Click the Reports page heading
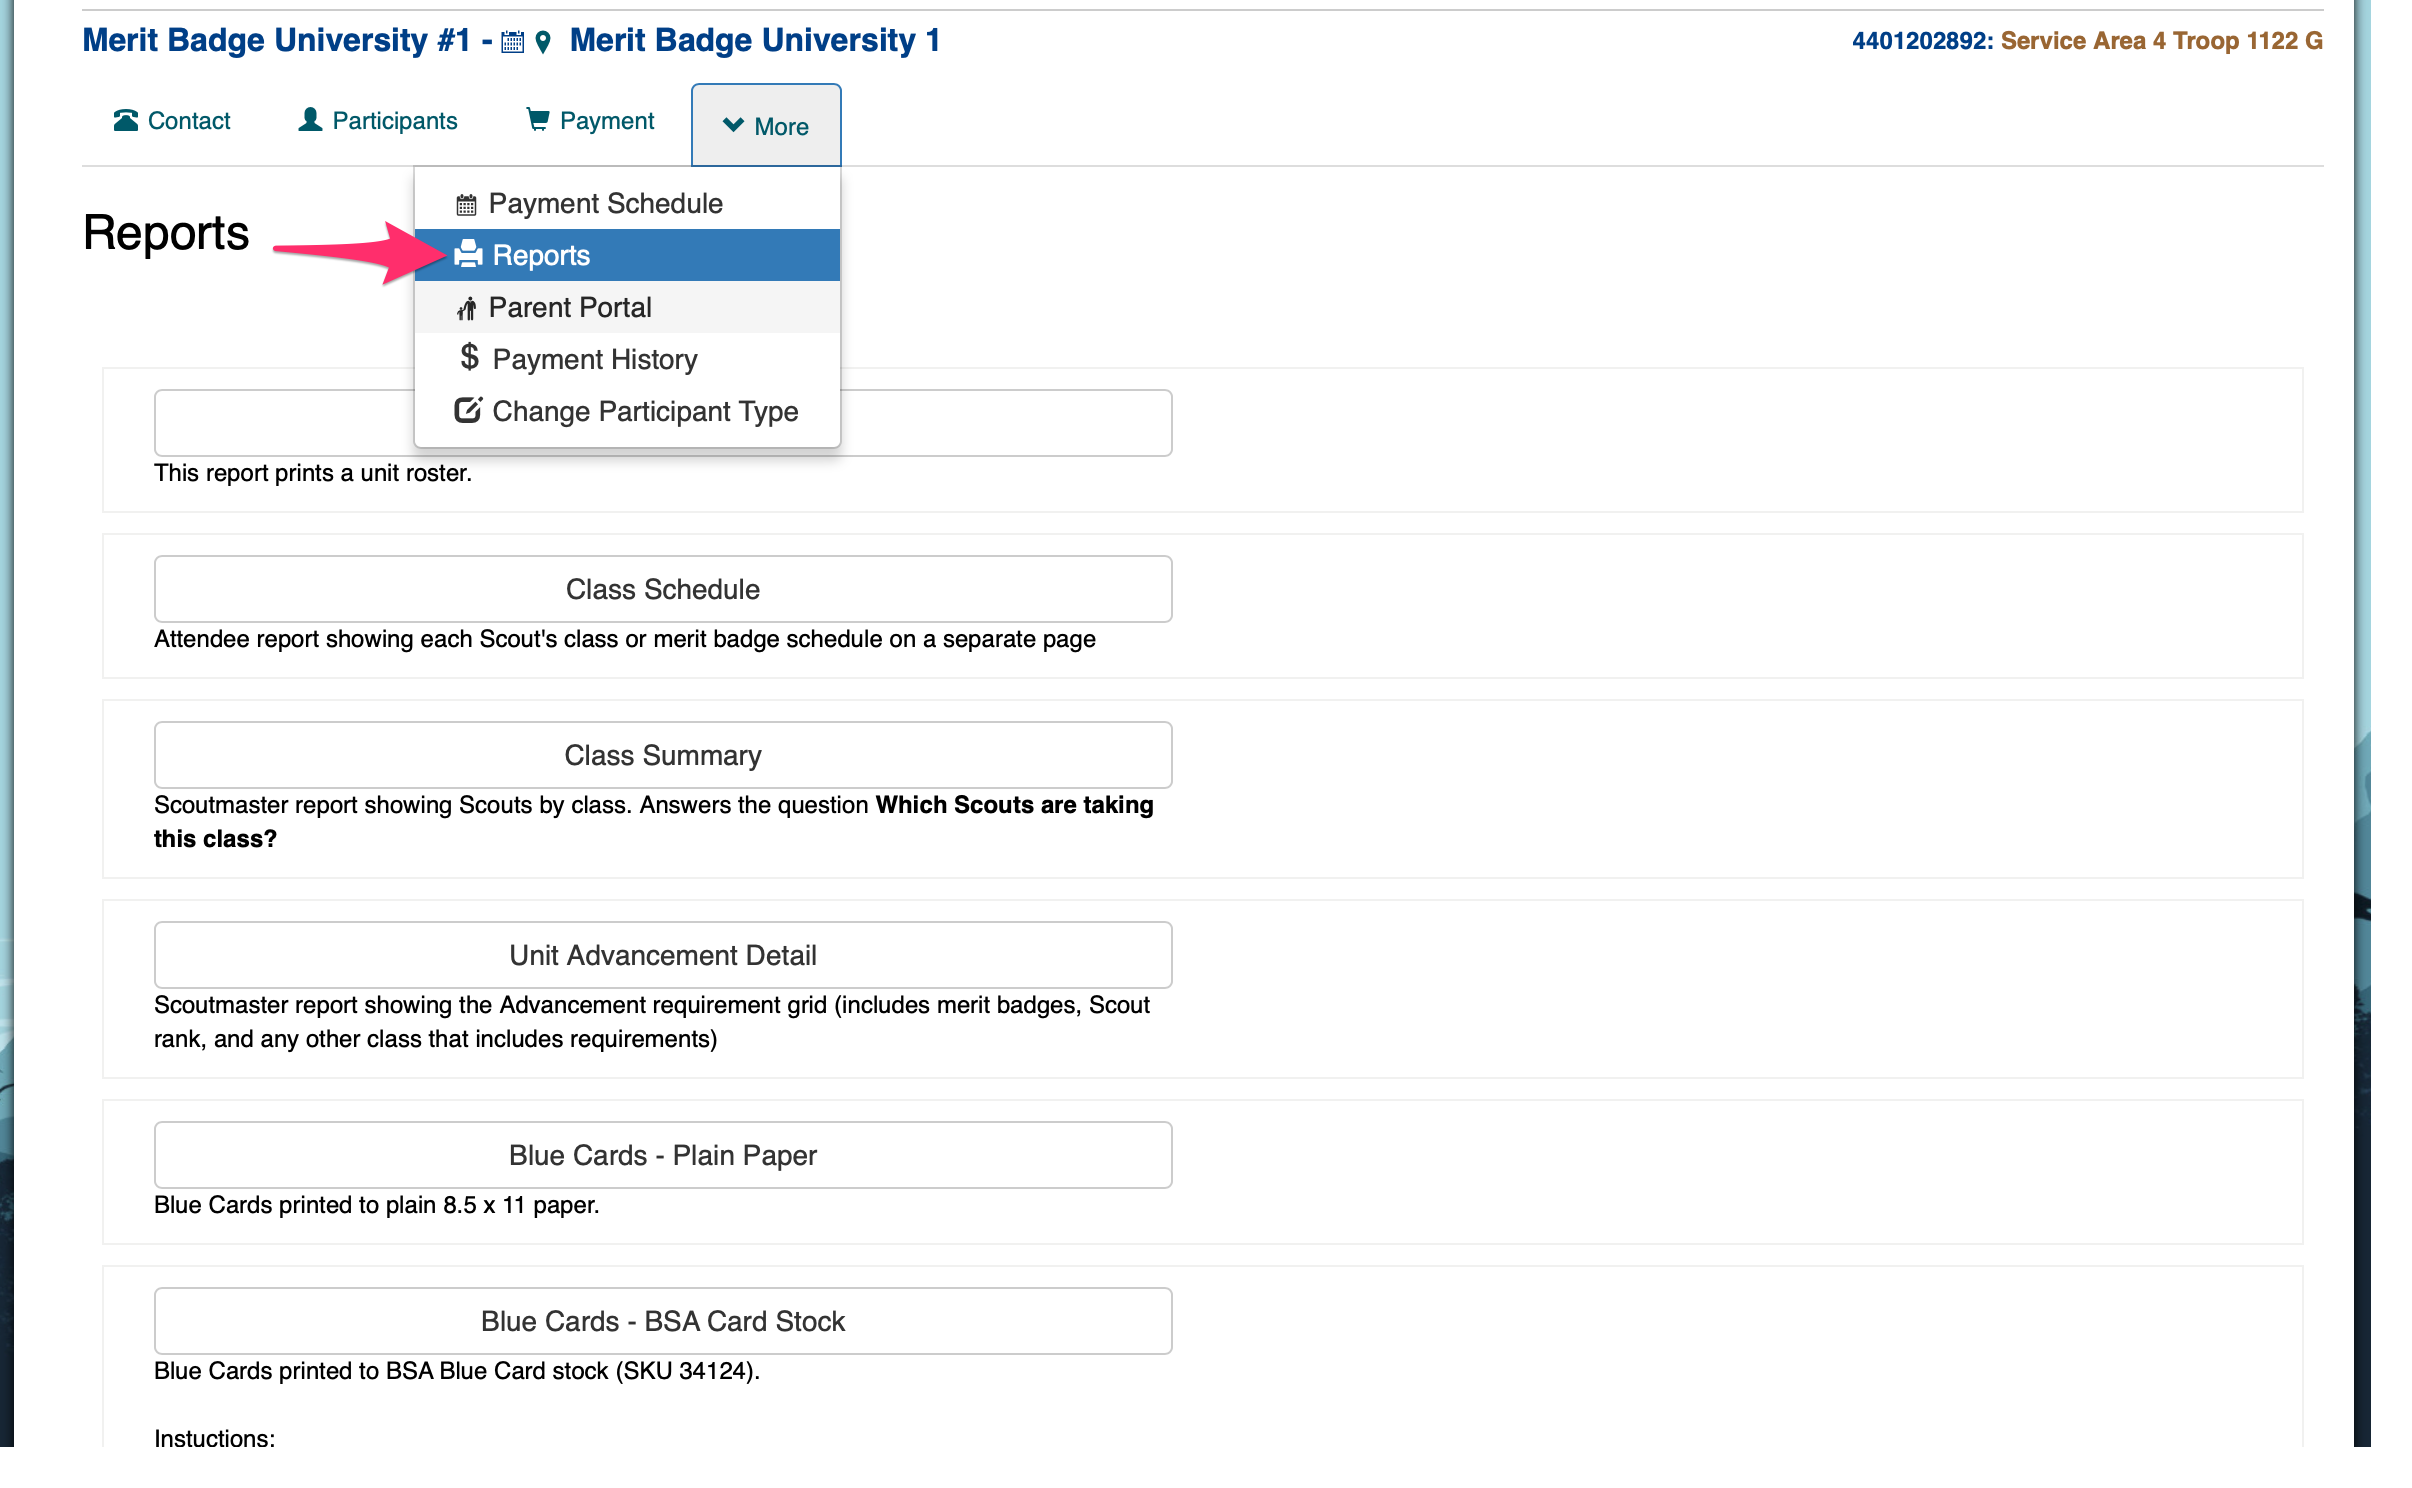This screenshot has height=1488, width=2412. click(x=166, y=233)
